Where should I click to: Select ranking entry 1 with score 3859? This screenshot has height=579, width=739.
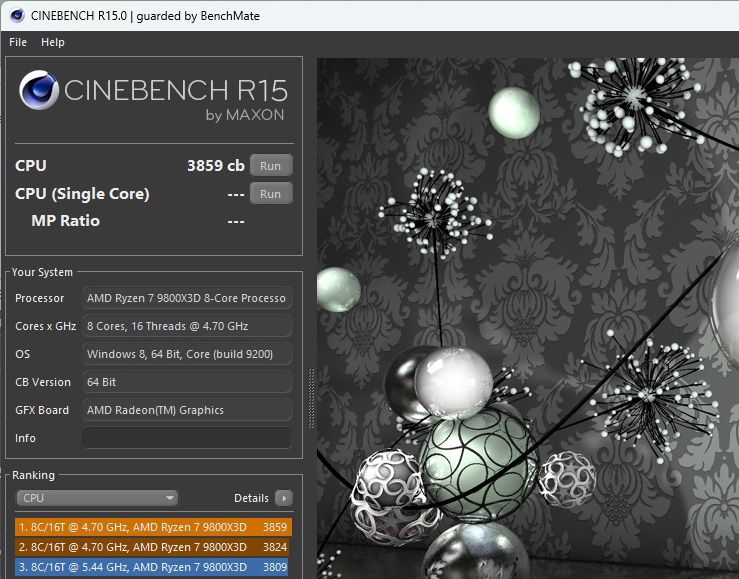[153, 527]
